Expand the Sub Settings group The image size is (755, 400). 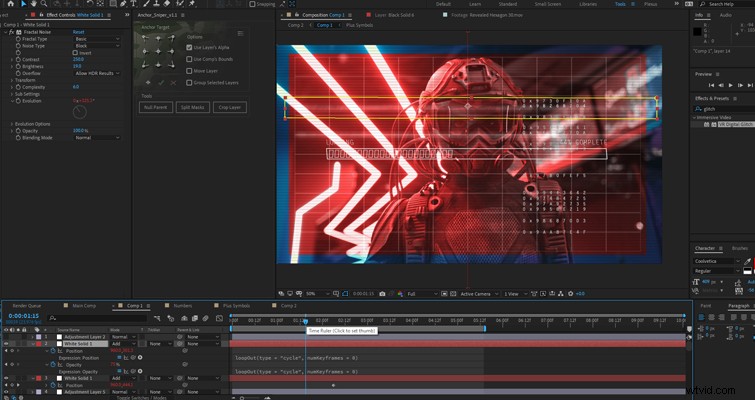(12, 94)
